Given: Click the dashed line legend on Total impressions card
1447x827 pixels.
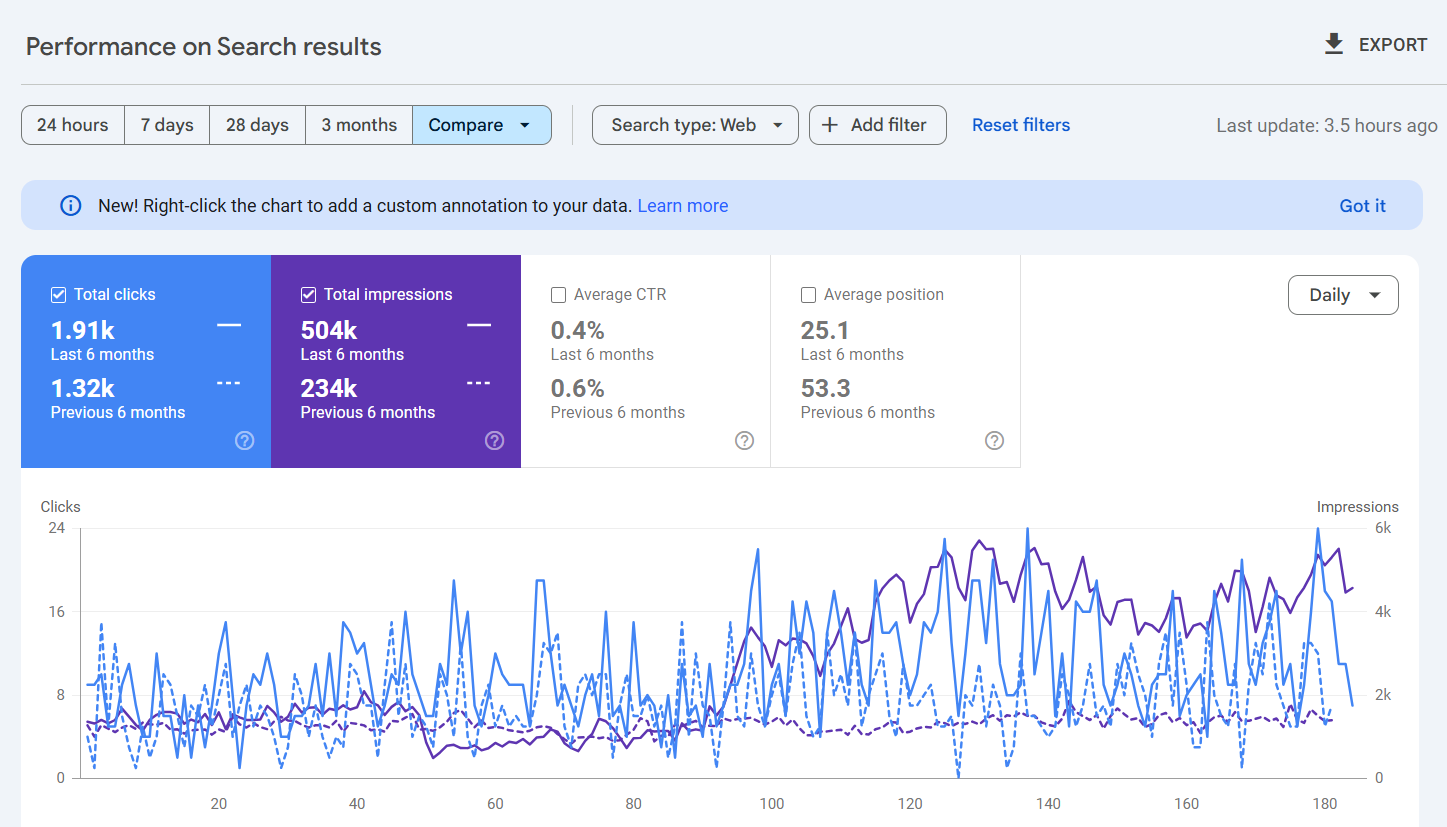Looking at the screenshot, I should [478, 382].
